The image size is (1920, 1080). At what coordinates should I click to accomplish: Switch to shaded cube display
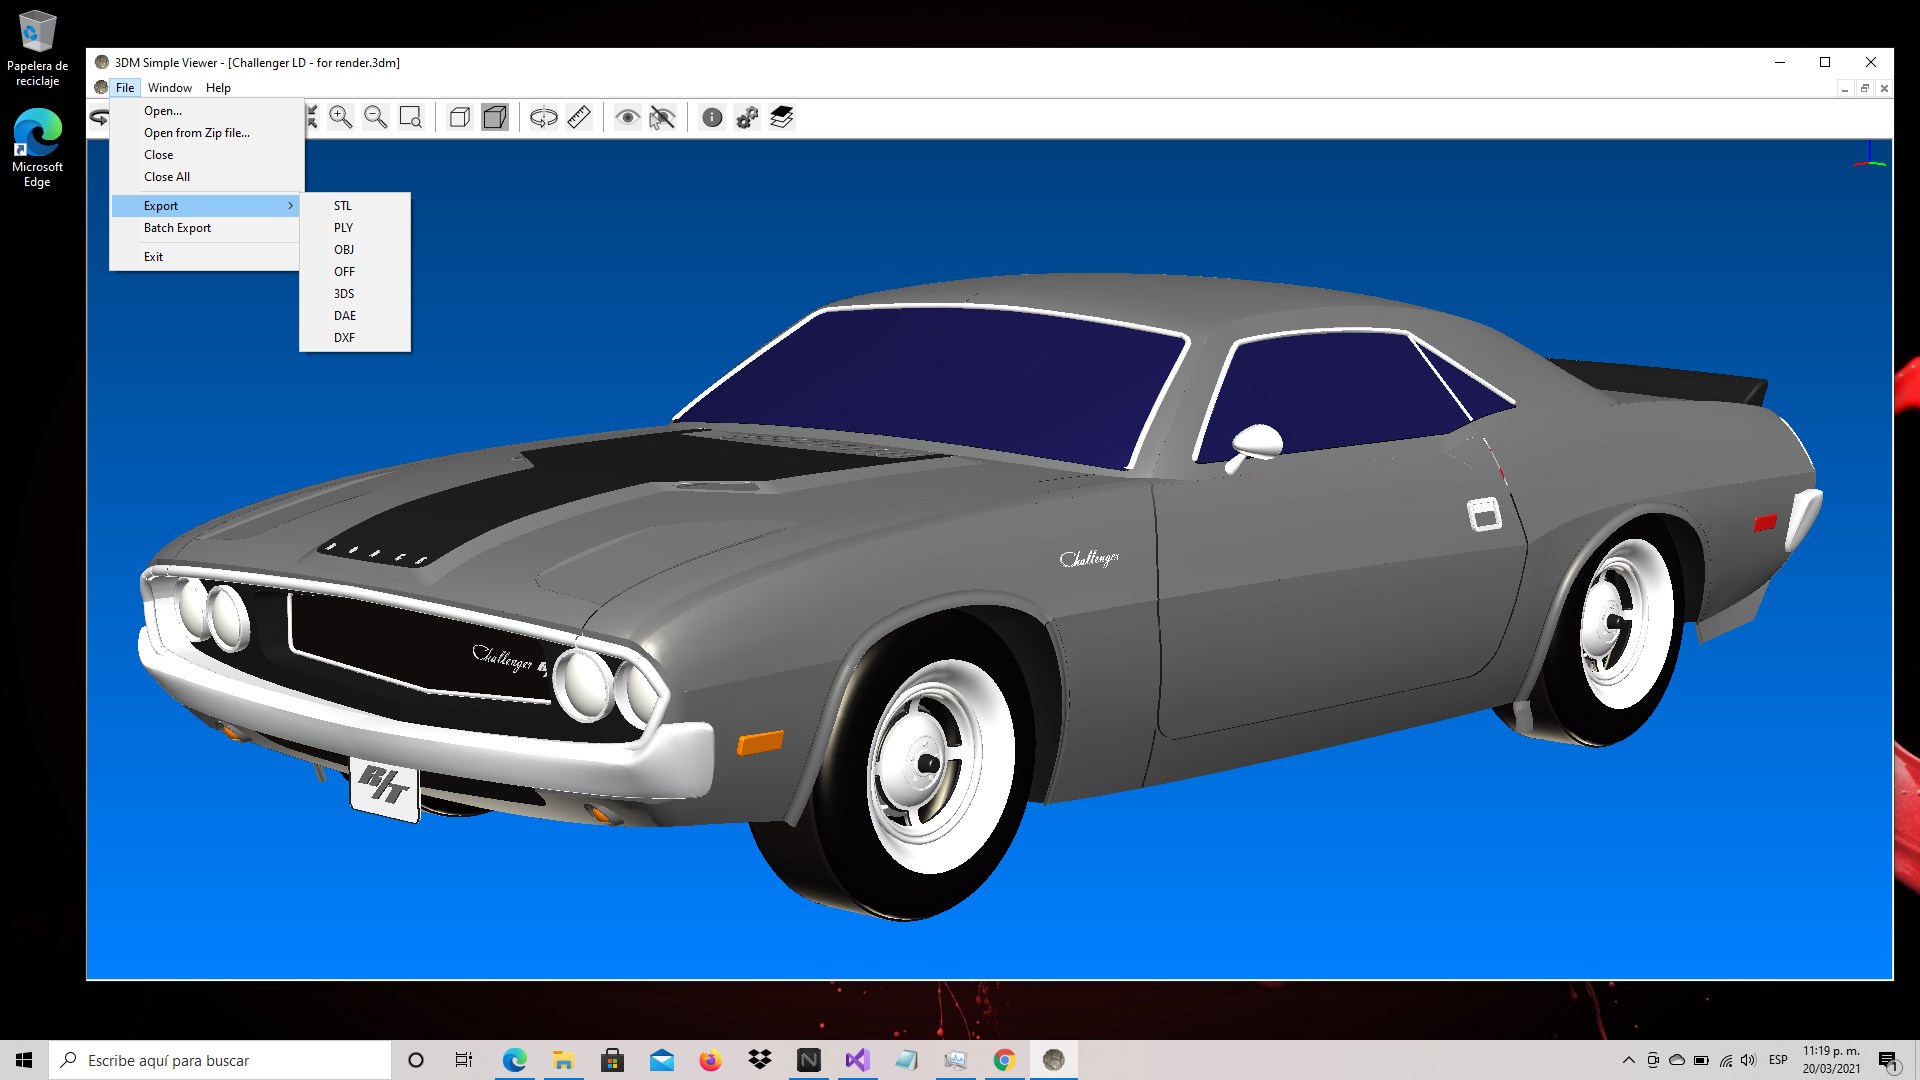coord(495,117)
